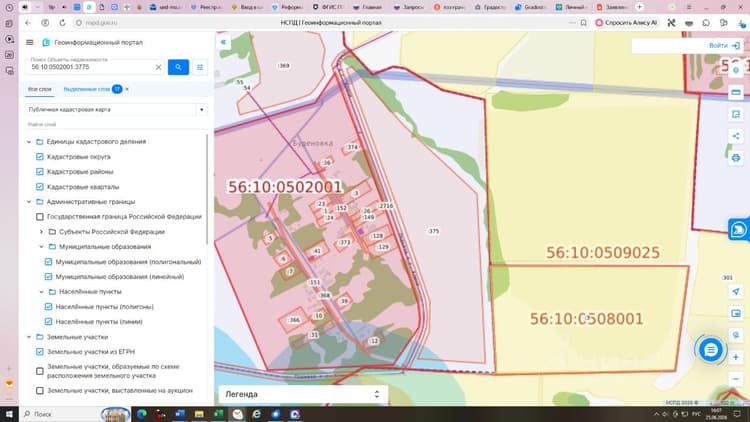Select the Выделенные слои tab
Image resolution: width=750 pixels, height=422 pixels.
[x=87, y=89]
